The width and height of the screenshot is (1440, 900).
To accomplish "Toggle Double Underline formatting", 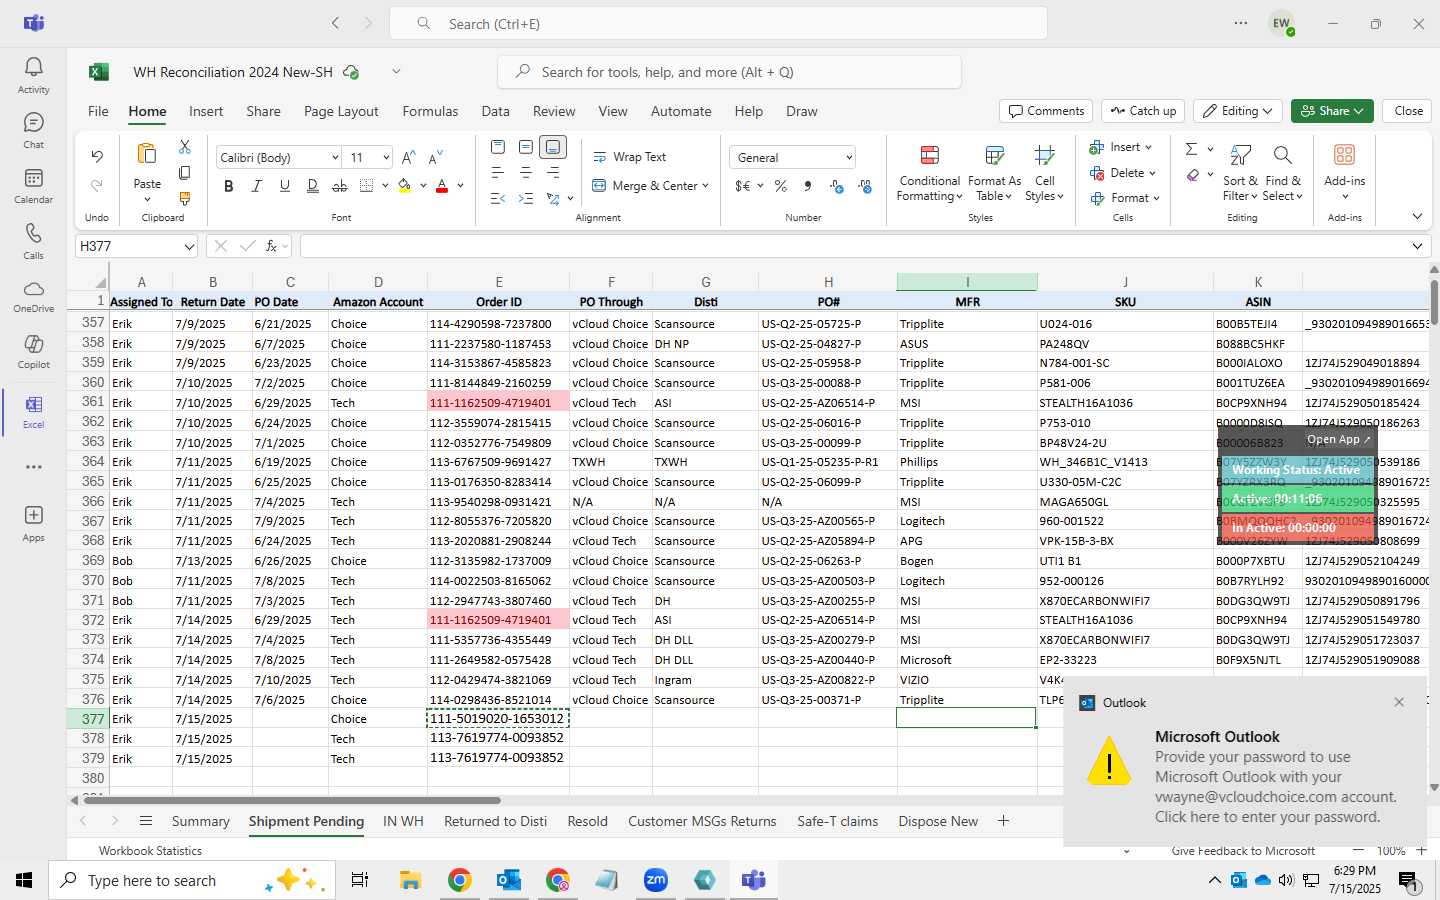I will pos(313,186).
